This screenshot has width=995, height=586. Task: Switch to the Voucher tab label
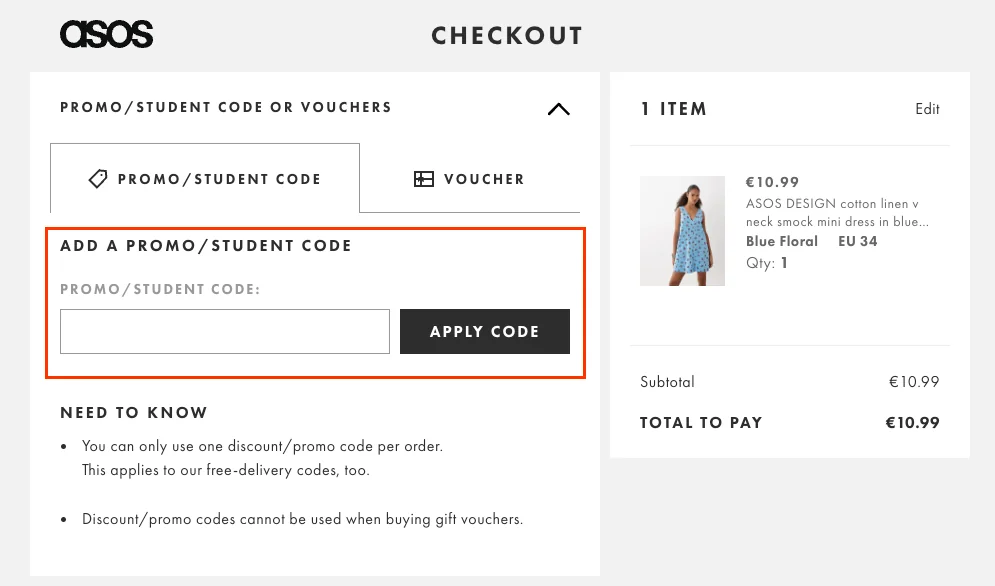(484, 180)
